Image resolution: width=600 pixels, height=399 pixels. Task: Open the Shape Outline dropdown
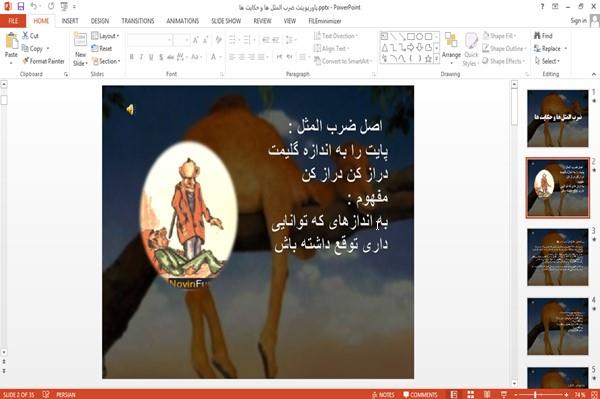[504, 48]
